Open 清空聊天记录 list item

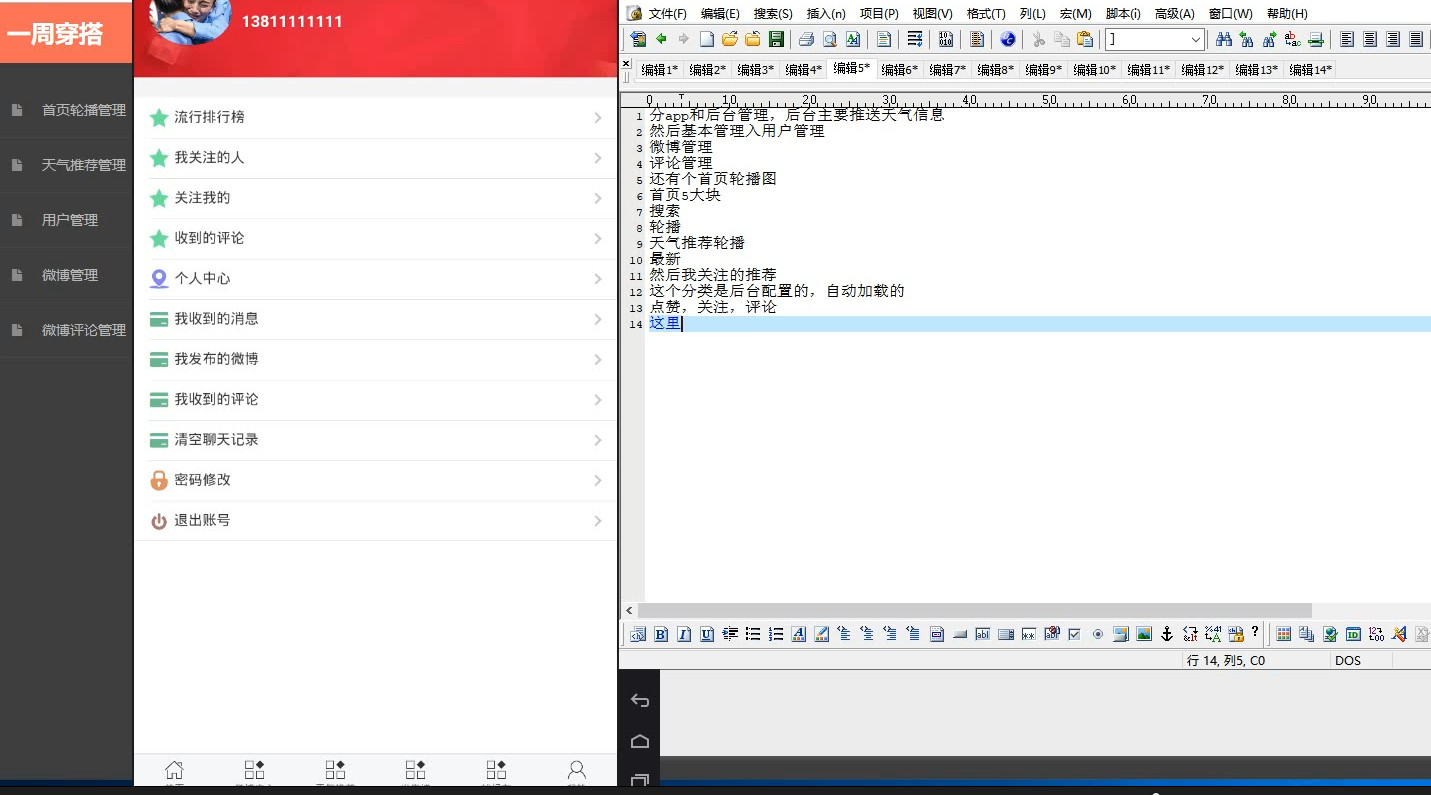(376, 440)
